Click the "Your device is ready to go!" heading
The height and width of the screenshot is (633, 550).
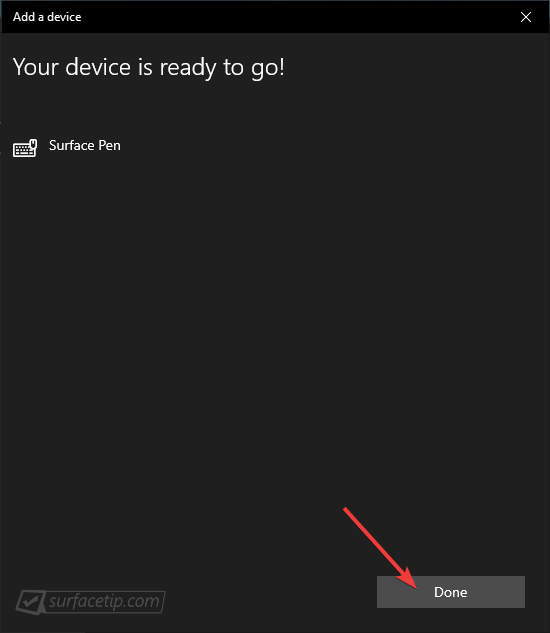click(149, 68)
